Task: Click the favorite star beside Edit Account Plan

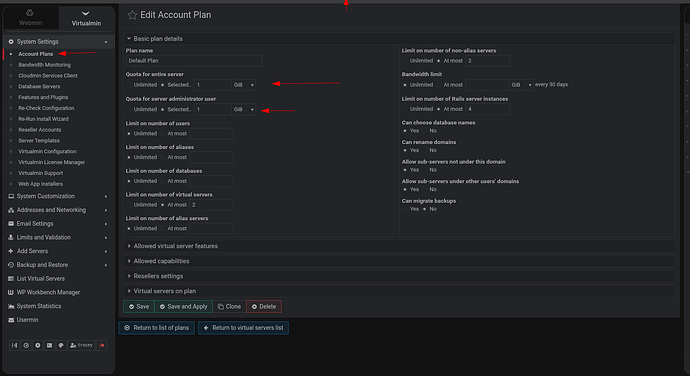Action: [132, 15]
